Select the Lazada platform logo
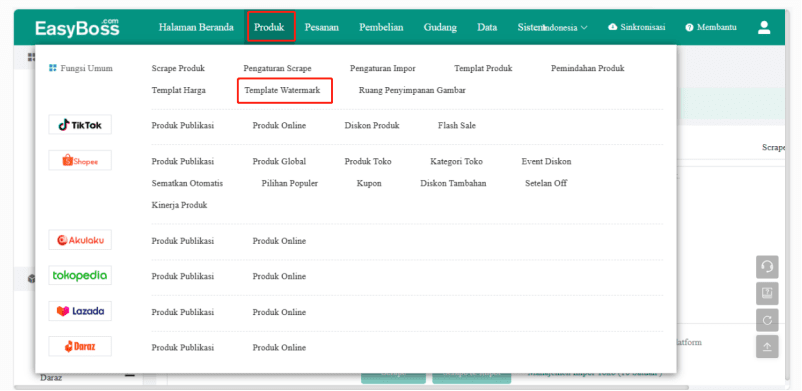Screen dimensions: 802x391 80,311
